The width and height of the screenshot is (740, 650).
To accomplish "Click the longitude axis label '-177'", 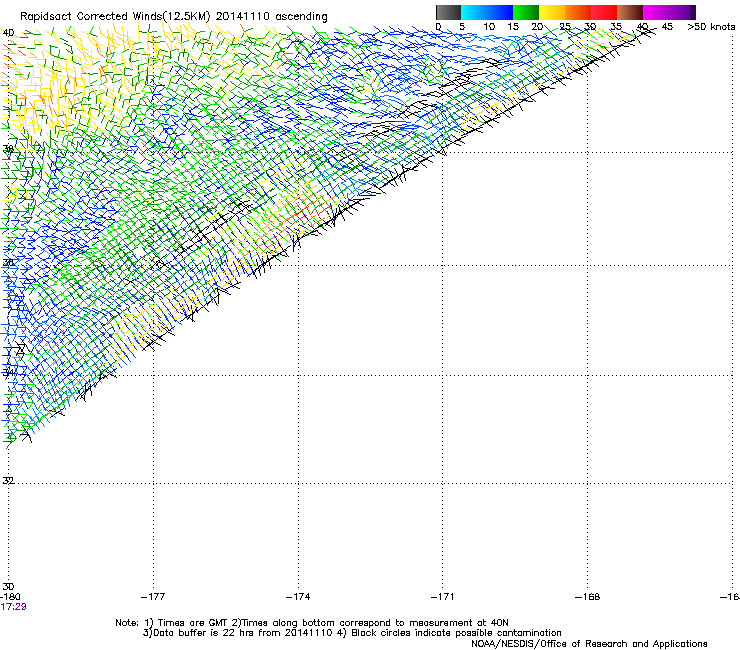I will point(153,597).
